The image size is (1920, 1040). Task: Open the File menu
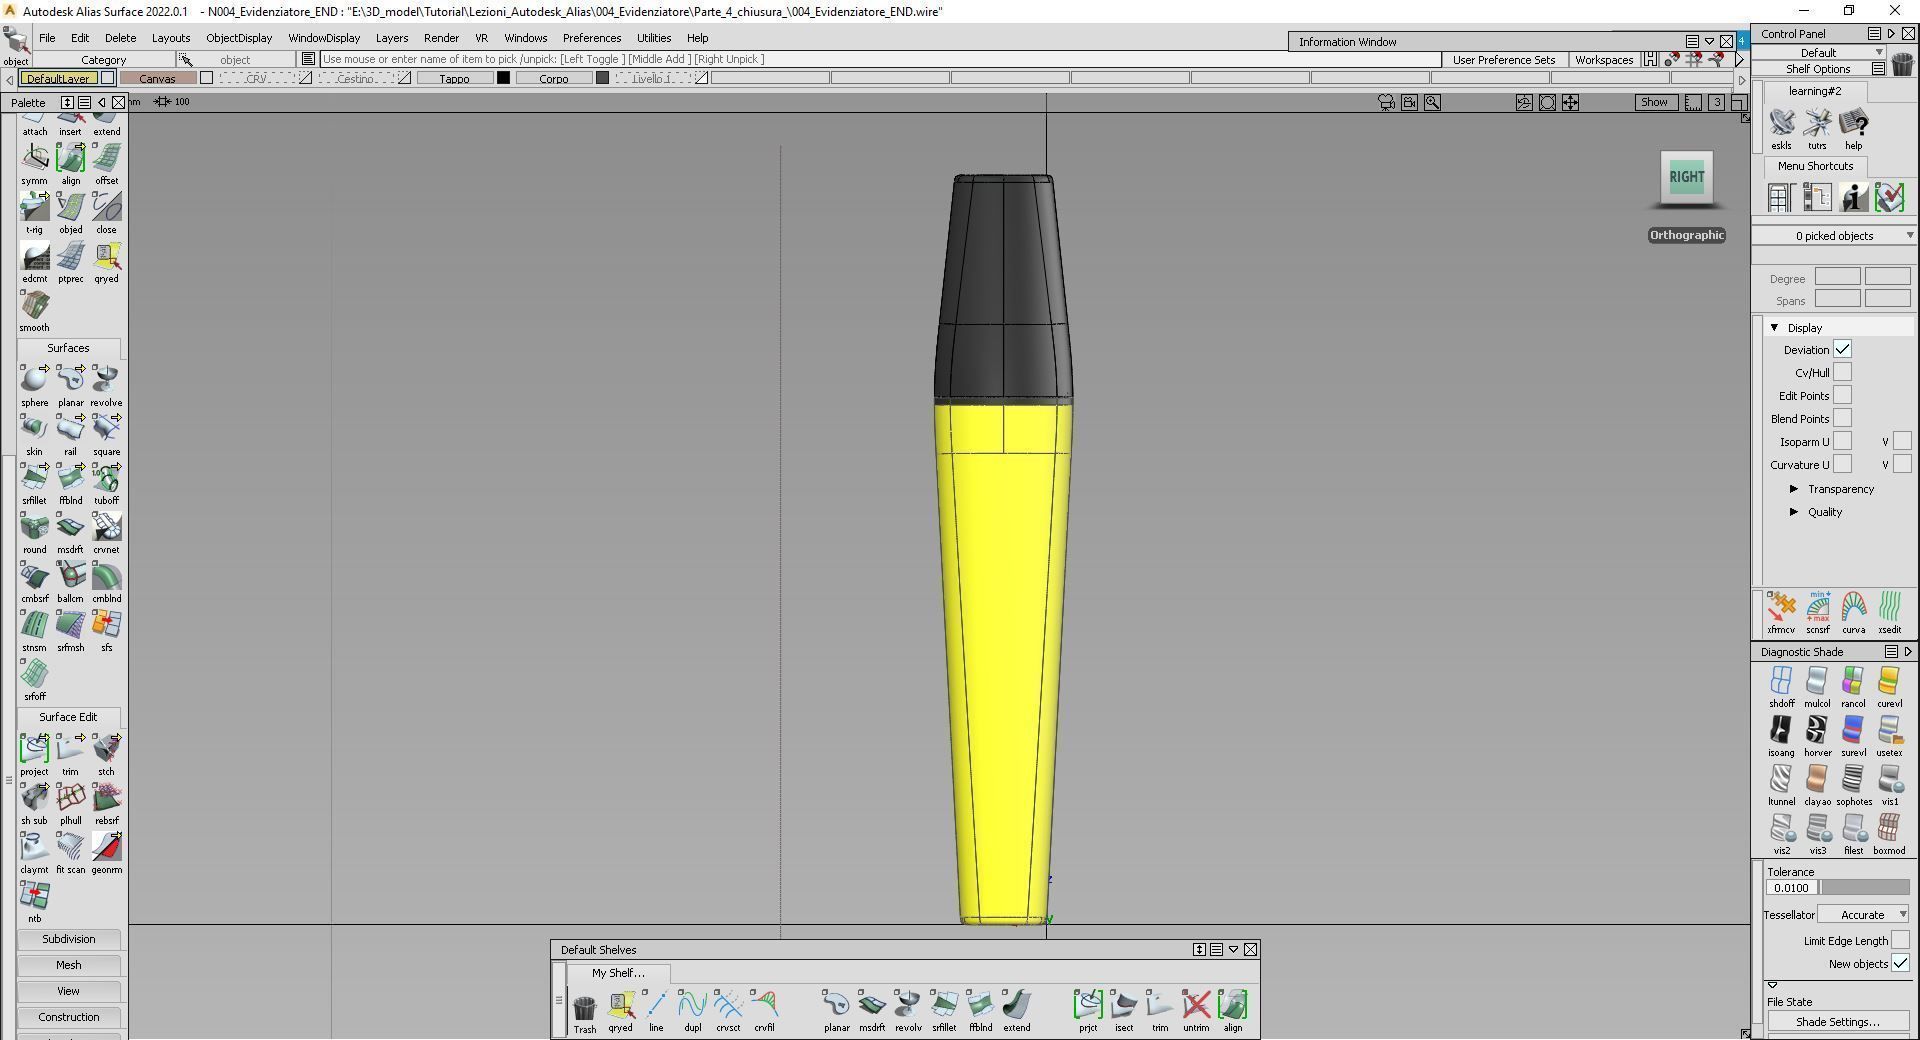47,38
